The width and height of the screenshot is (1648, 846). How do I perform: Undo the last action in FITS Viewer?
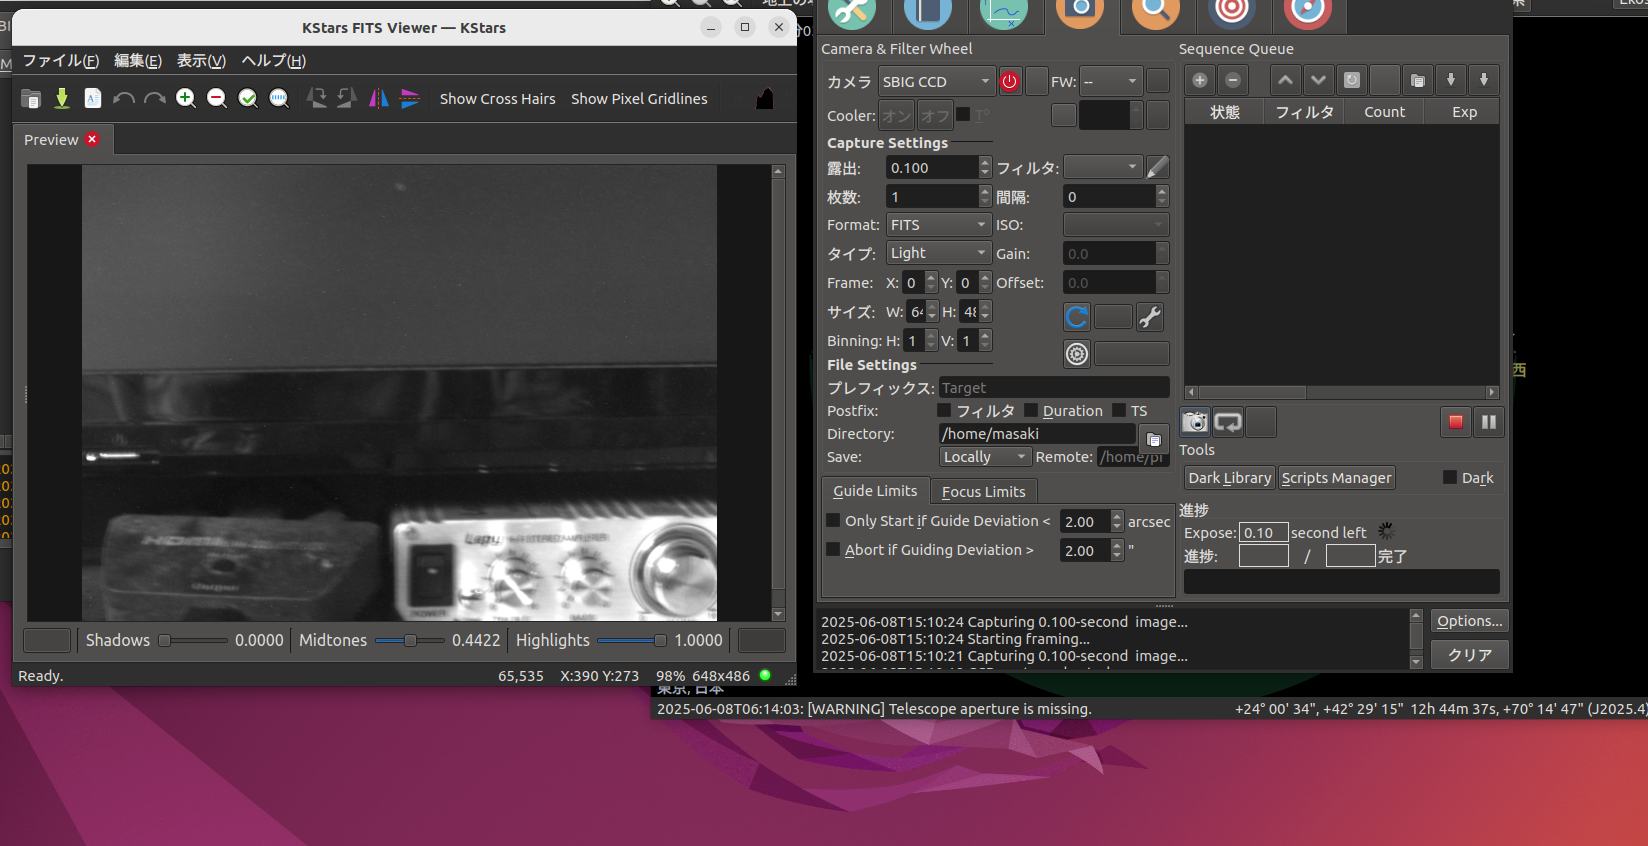point(124,98)
